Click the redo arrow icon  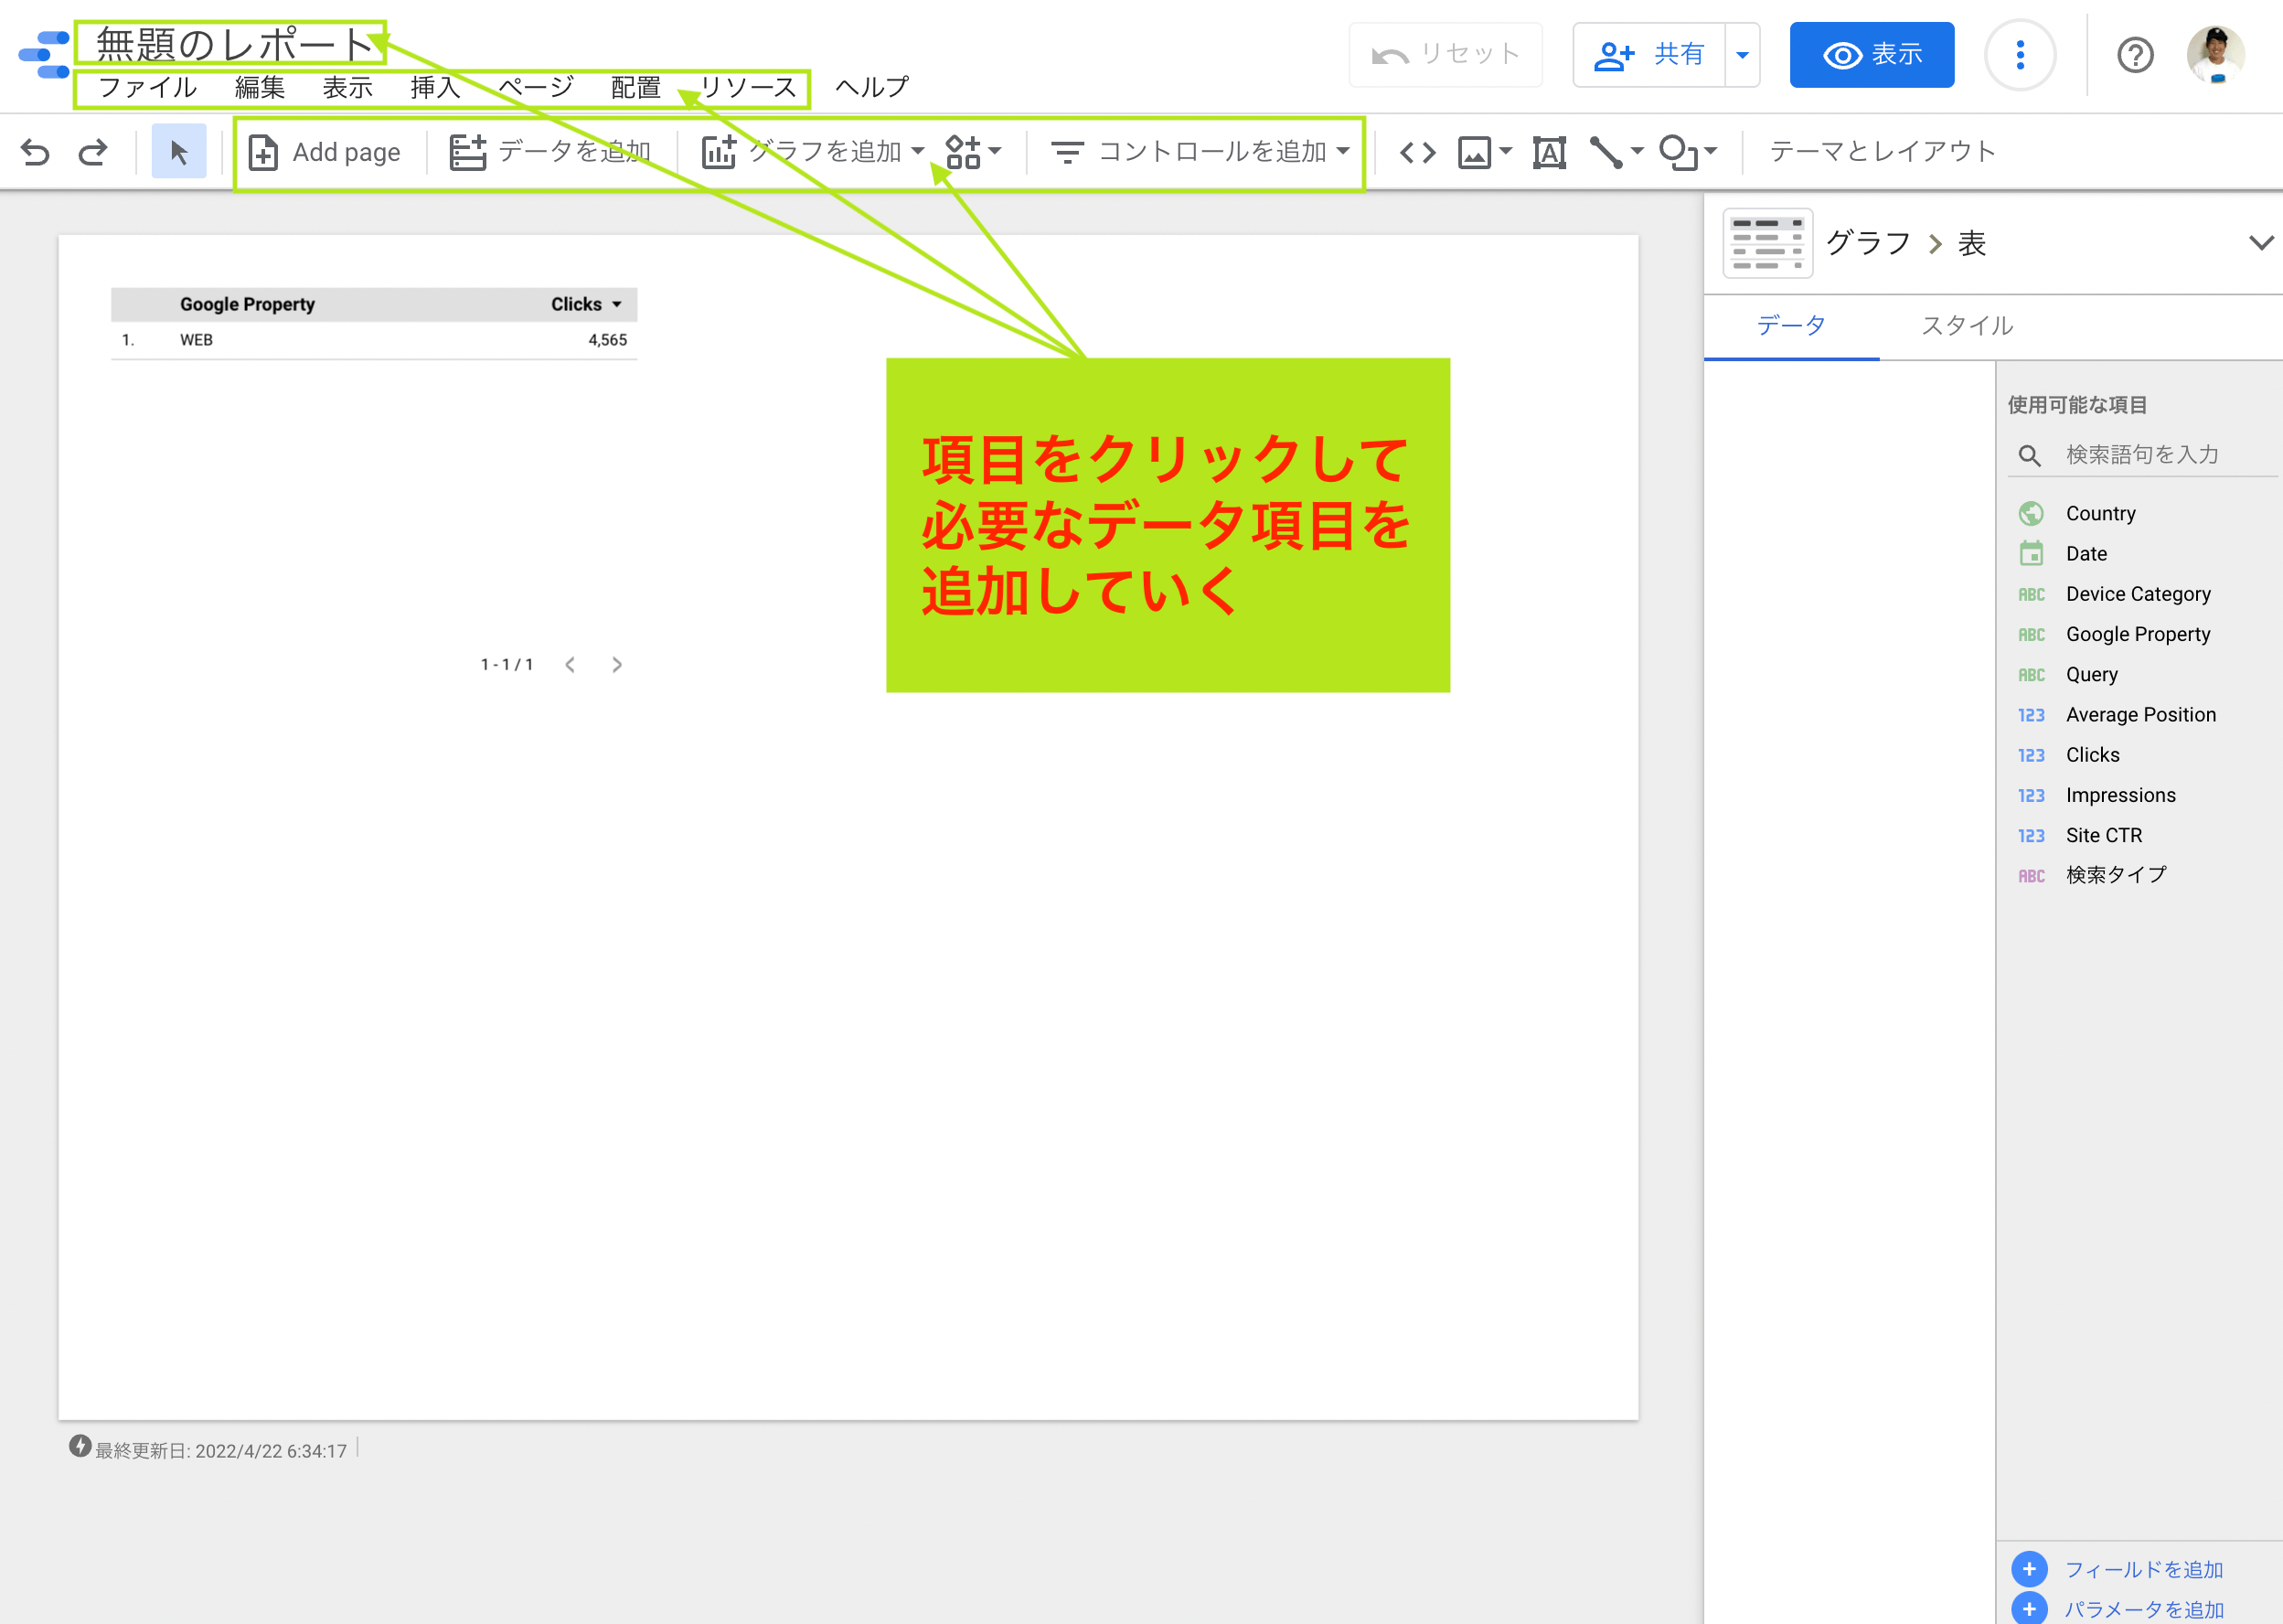(x=93, y=152)
